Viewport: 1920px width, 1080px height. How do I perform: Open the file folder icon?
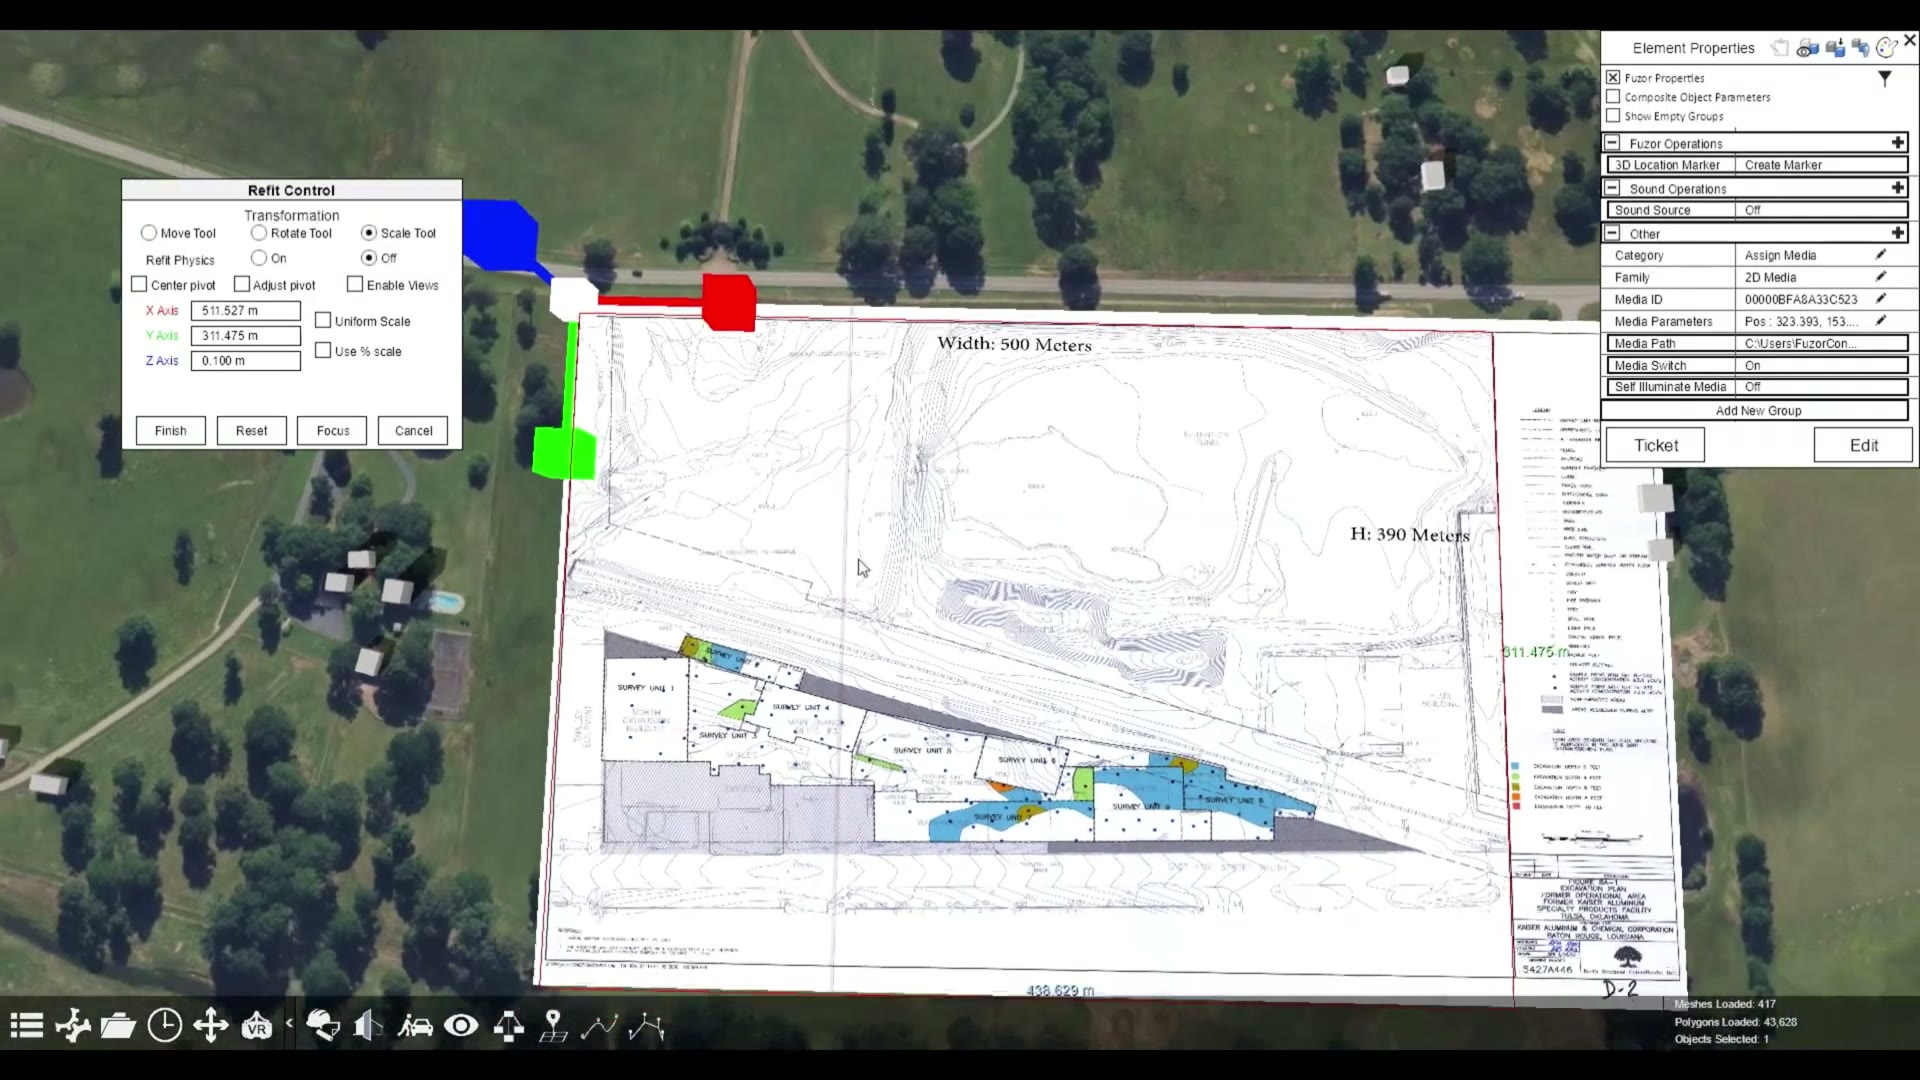point(118,1026)
